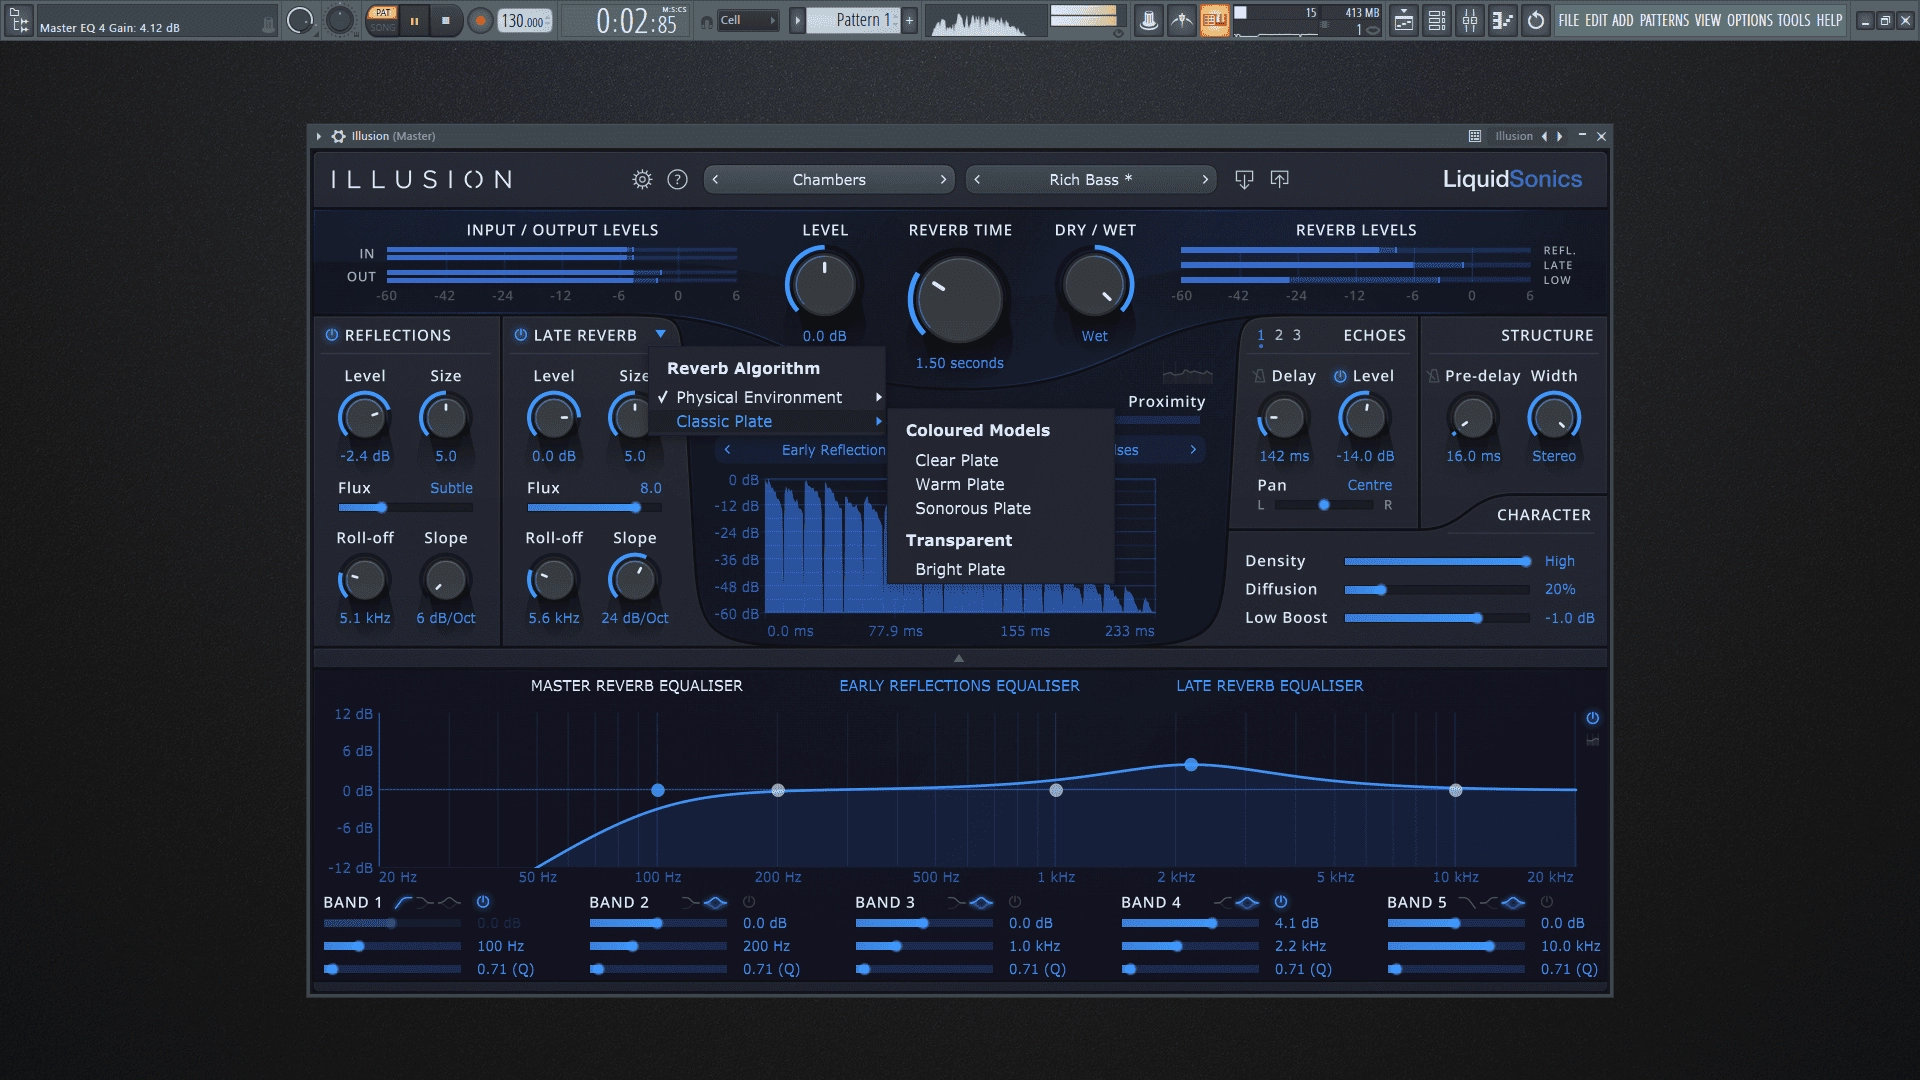Image resolution: width=1920 pixels, height=1080 pixels.
Task: Go to previous preset category before Chambers
Action: (715, 180)
